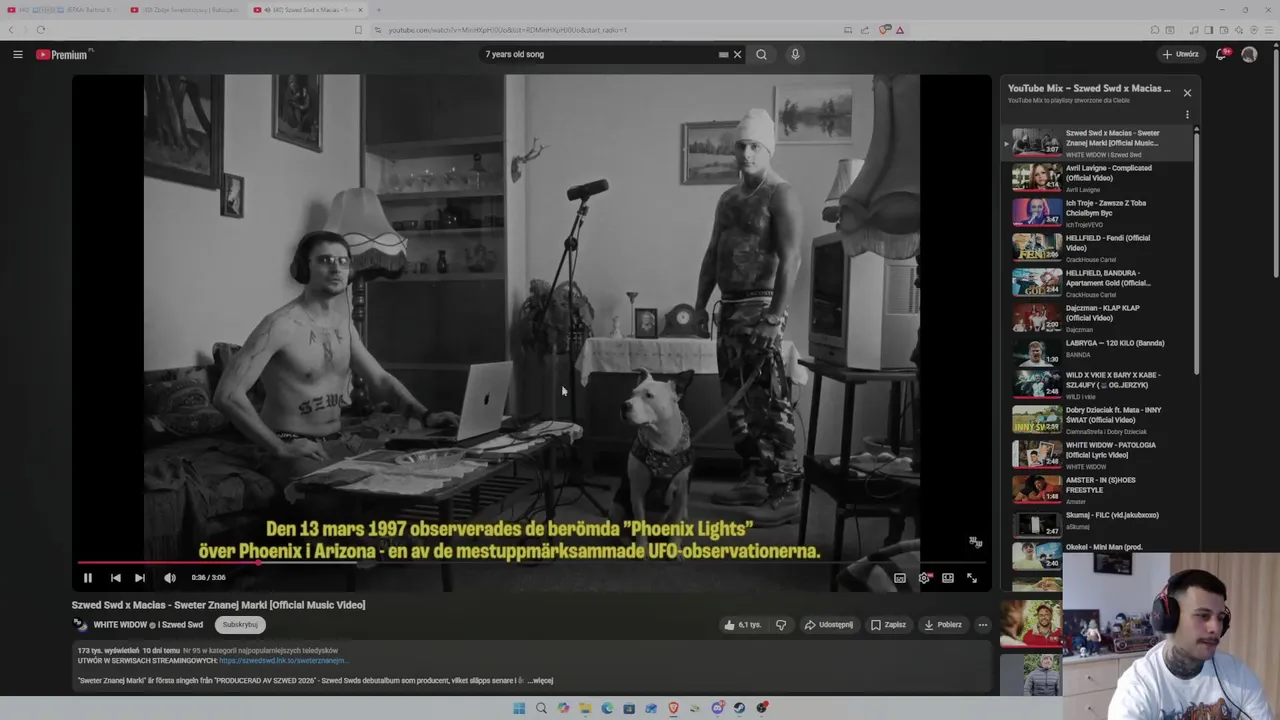
Task: Select LABRYGA — 120 KILO (Bannda)
Action: (1098, 352)
